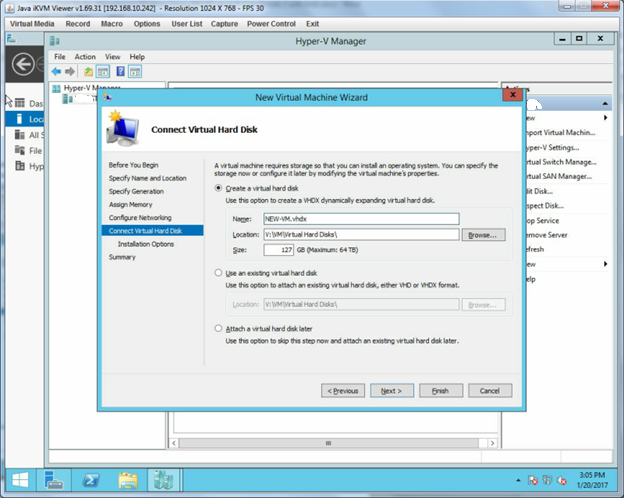Open the Capture menu in iKVM Viewer
This screenshot has width=624, height=498.
[224, 24]
